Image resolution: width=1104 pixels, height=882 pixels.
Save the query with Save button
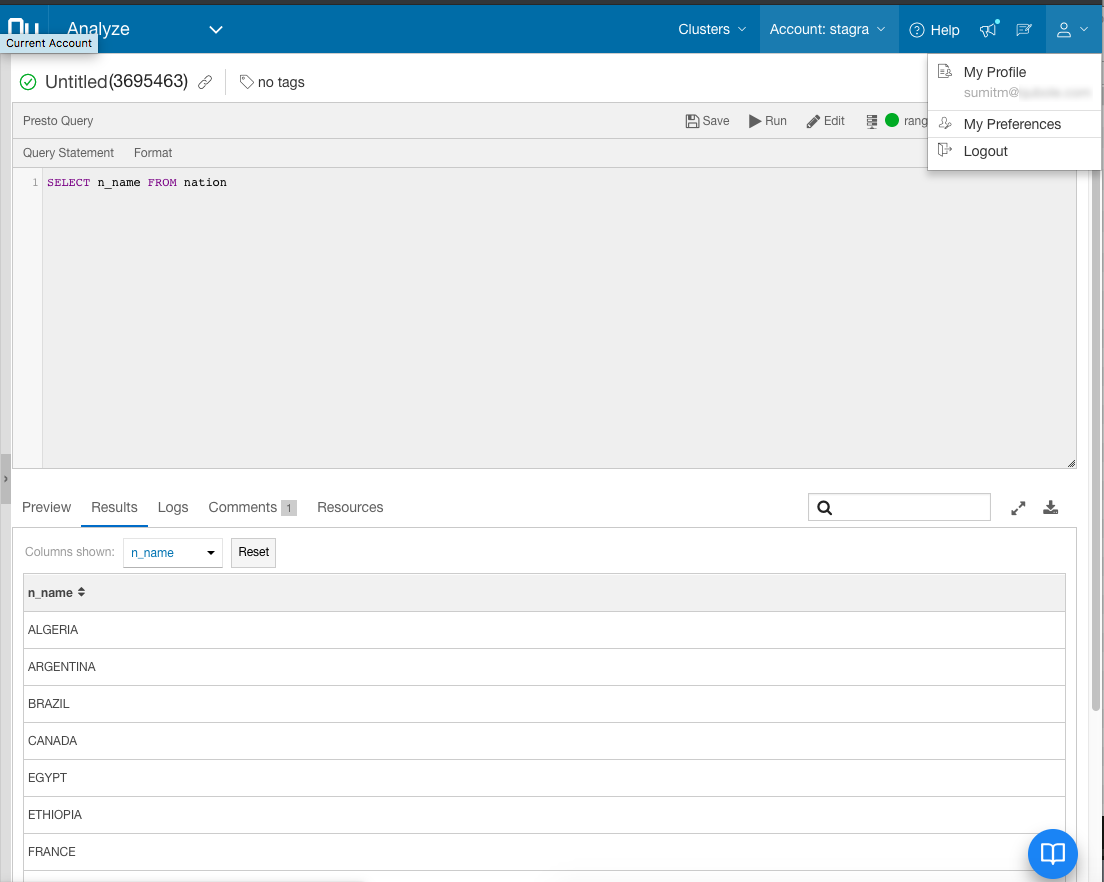click(x=707, y=121)
